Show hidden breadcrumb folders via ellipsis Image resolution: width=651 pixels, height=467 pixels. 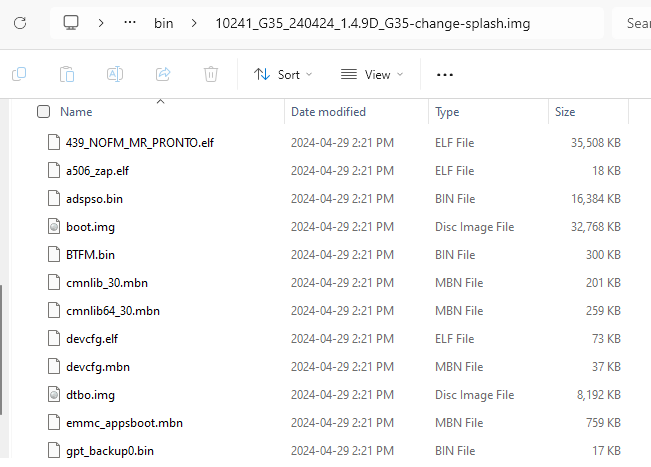tap(129, 22)
